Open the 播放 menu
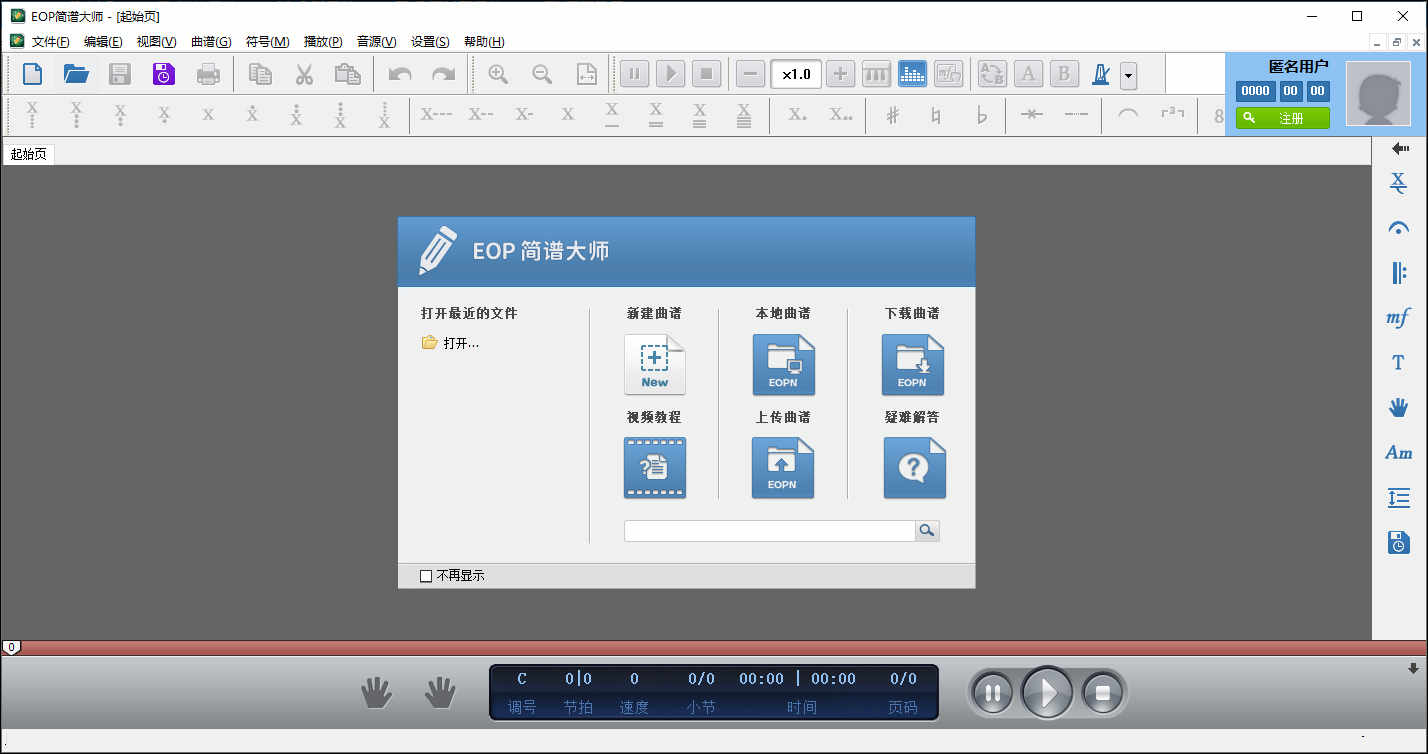1428x754 pixels. point(322,41)
